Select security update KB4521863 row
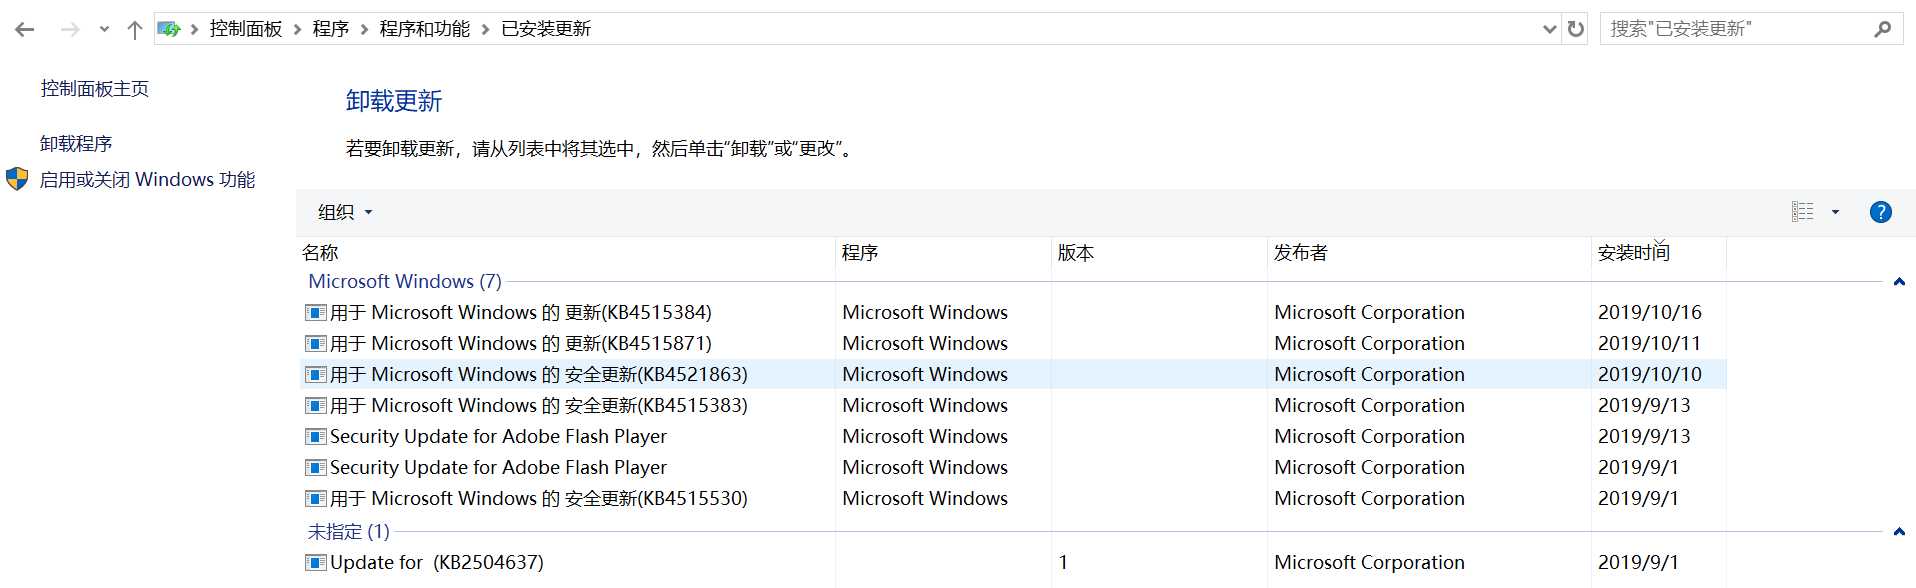Screen dimensions: 1916x588 pos(1013,375)
